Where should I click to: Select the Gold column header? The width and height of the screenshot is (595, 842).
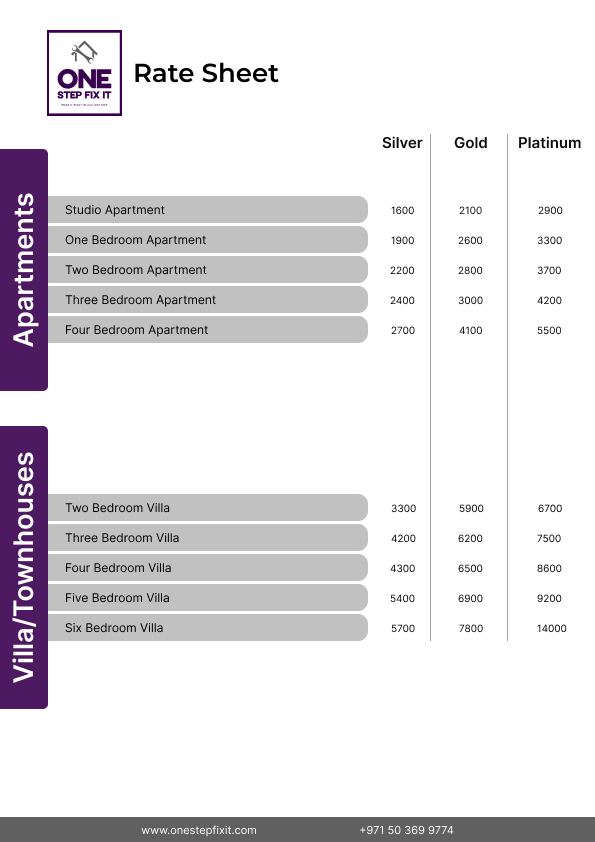pyautogui.click(x=470, y=143)
